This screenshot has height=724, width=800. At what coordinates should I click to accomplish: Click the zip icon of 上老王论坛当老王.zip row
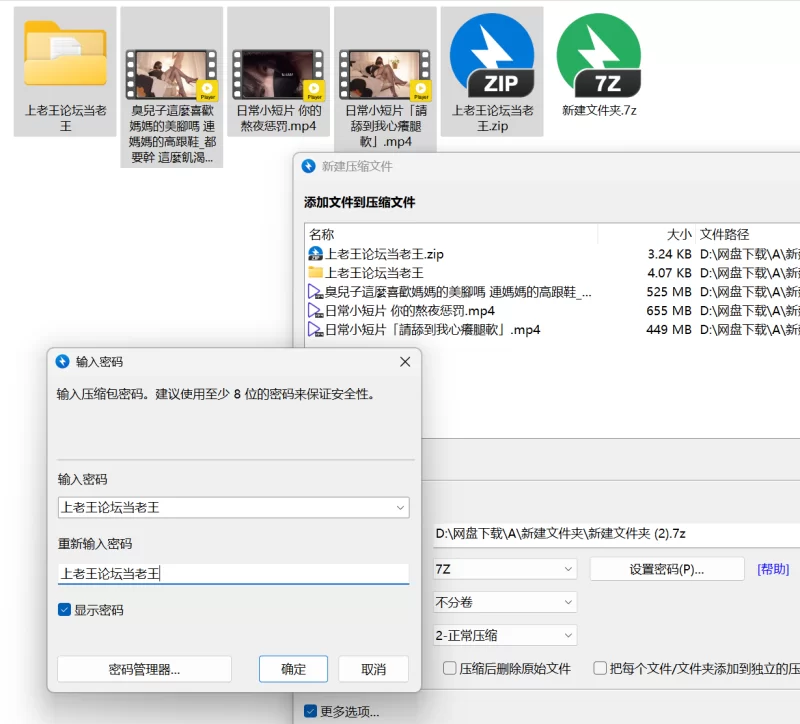click(x=315, y=254)
